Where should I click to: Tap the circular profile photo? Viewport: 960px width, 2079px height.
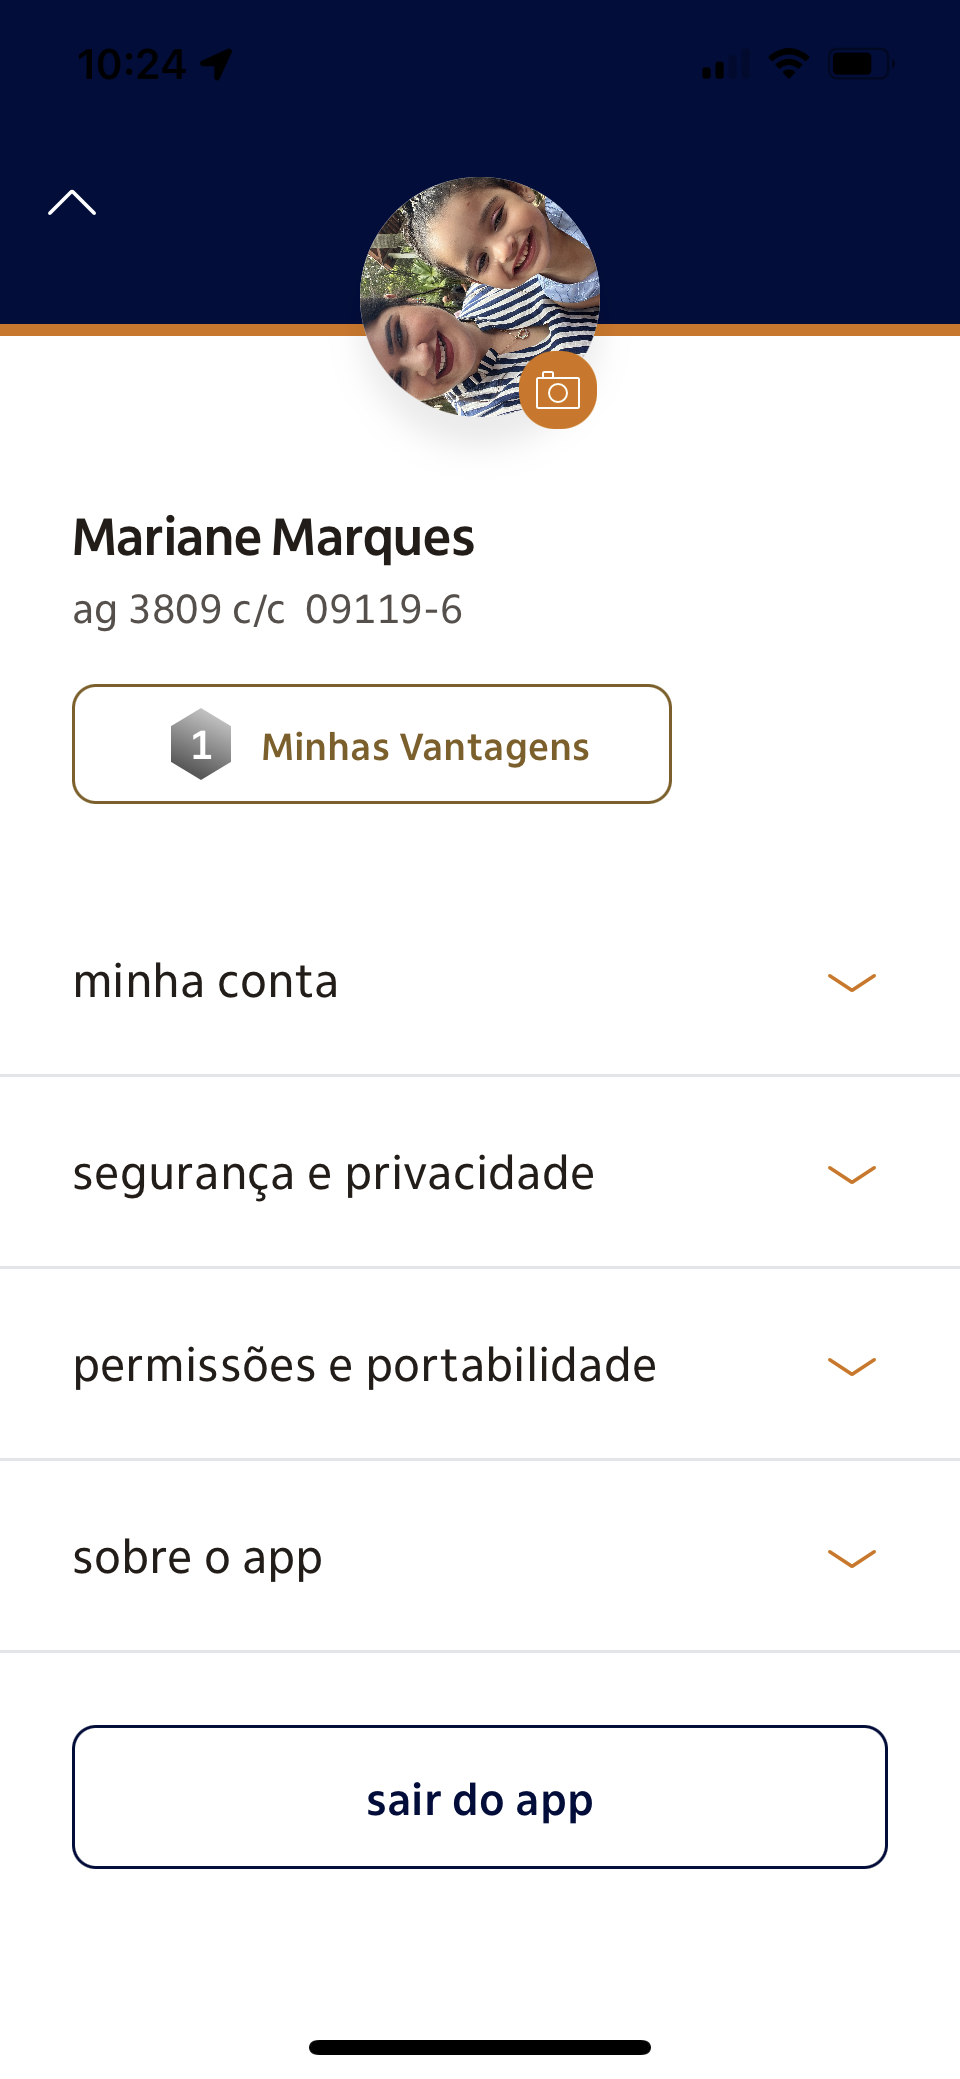pos(470,290)
